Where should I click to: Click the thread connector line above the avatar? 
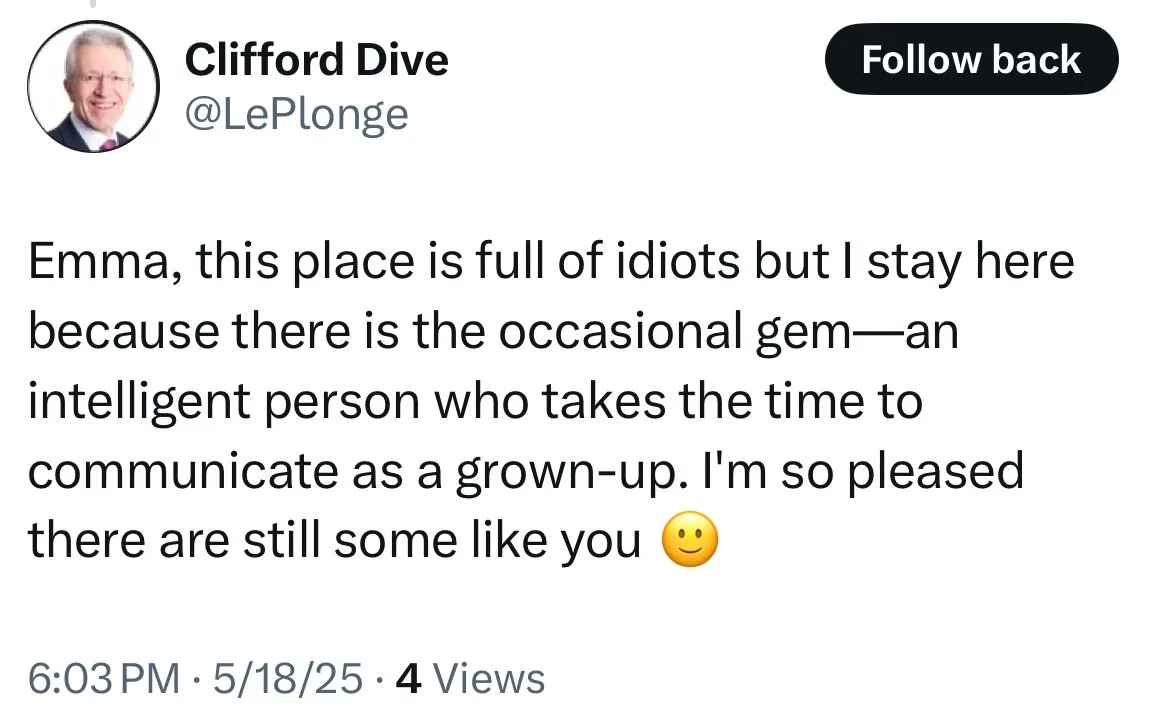pyautogui.click(x=92, y=4)
